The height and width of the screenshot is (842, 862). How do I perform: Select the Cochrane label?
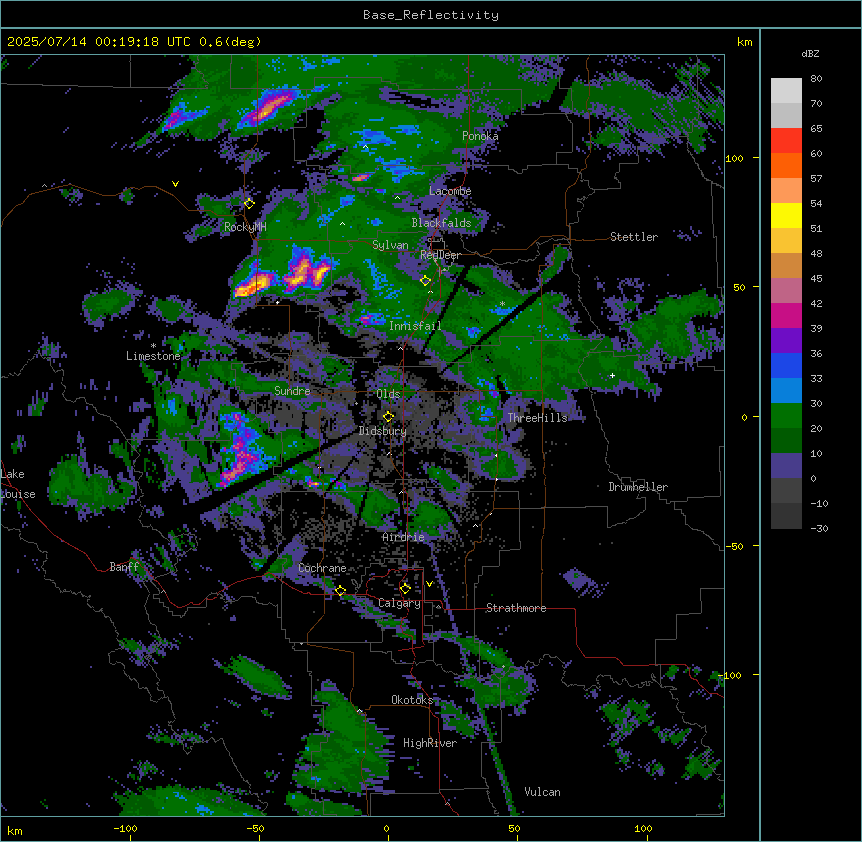pos(322,568)
